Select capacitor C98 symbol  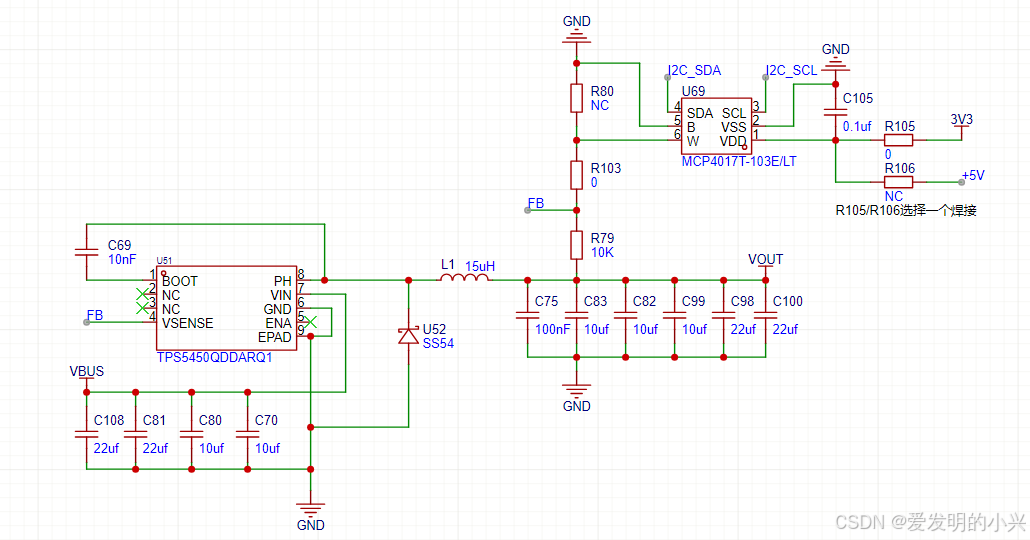[x=723, y=315]
